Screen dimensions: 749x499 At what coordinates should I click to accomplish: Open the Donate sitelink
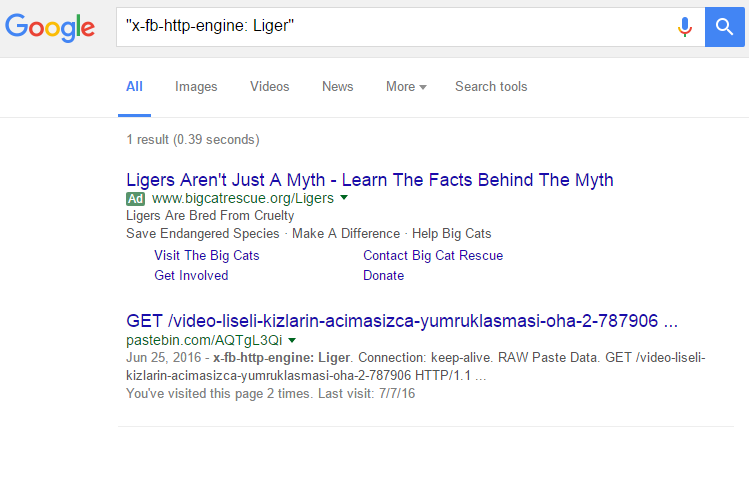(383, 276)
